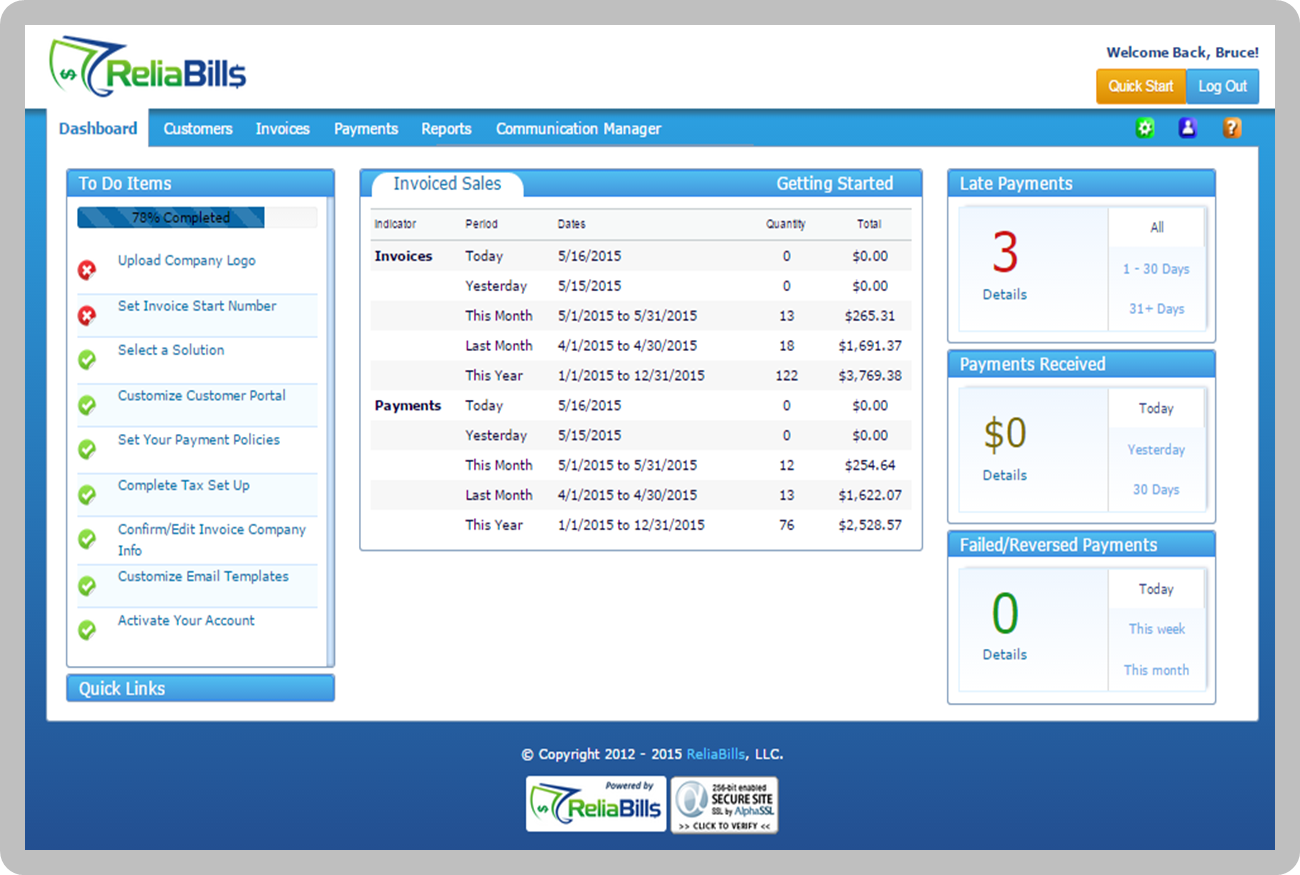Click the Quick Start button
This screenshot has height=875, width=1300.
[1140, 86]
